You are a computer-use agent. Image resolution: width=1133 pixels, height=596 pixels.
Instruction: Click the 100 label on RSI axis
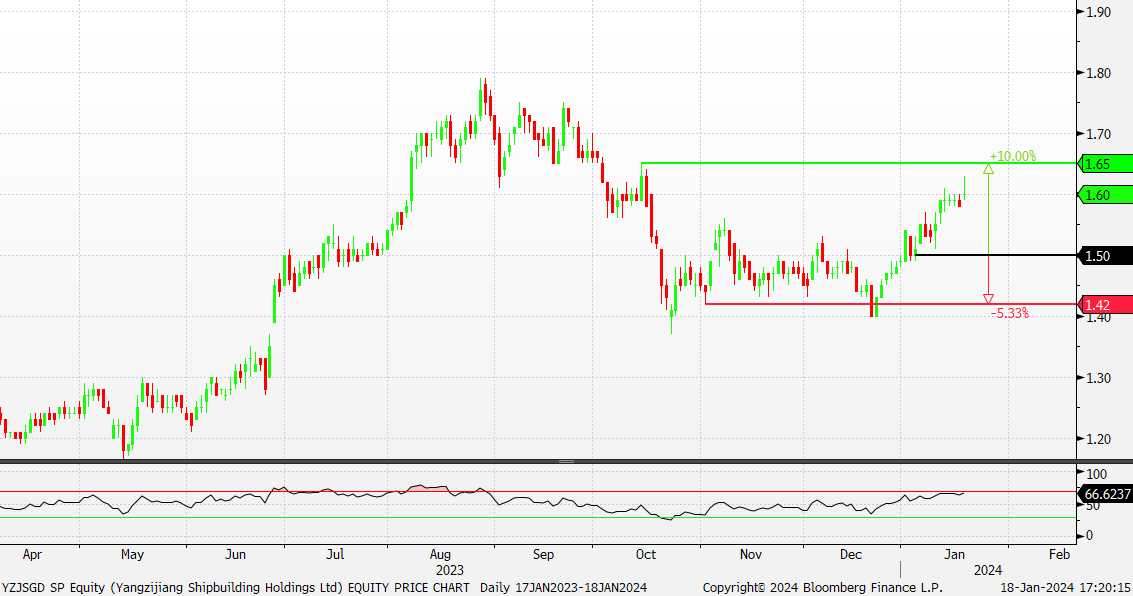(1096, 474)
